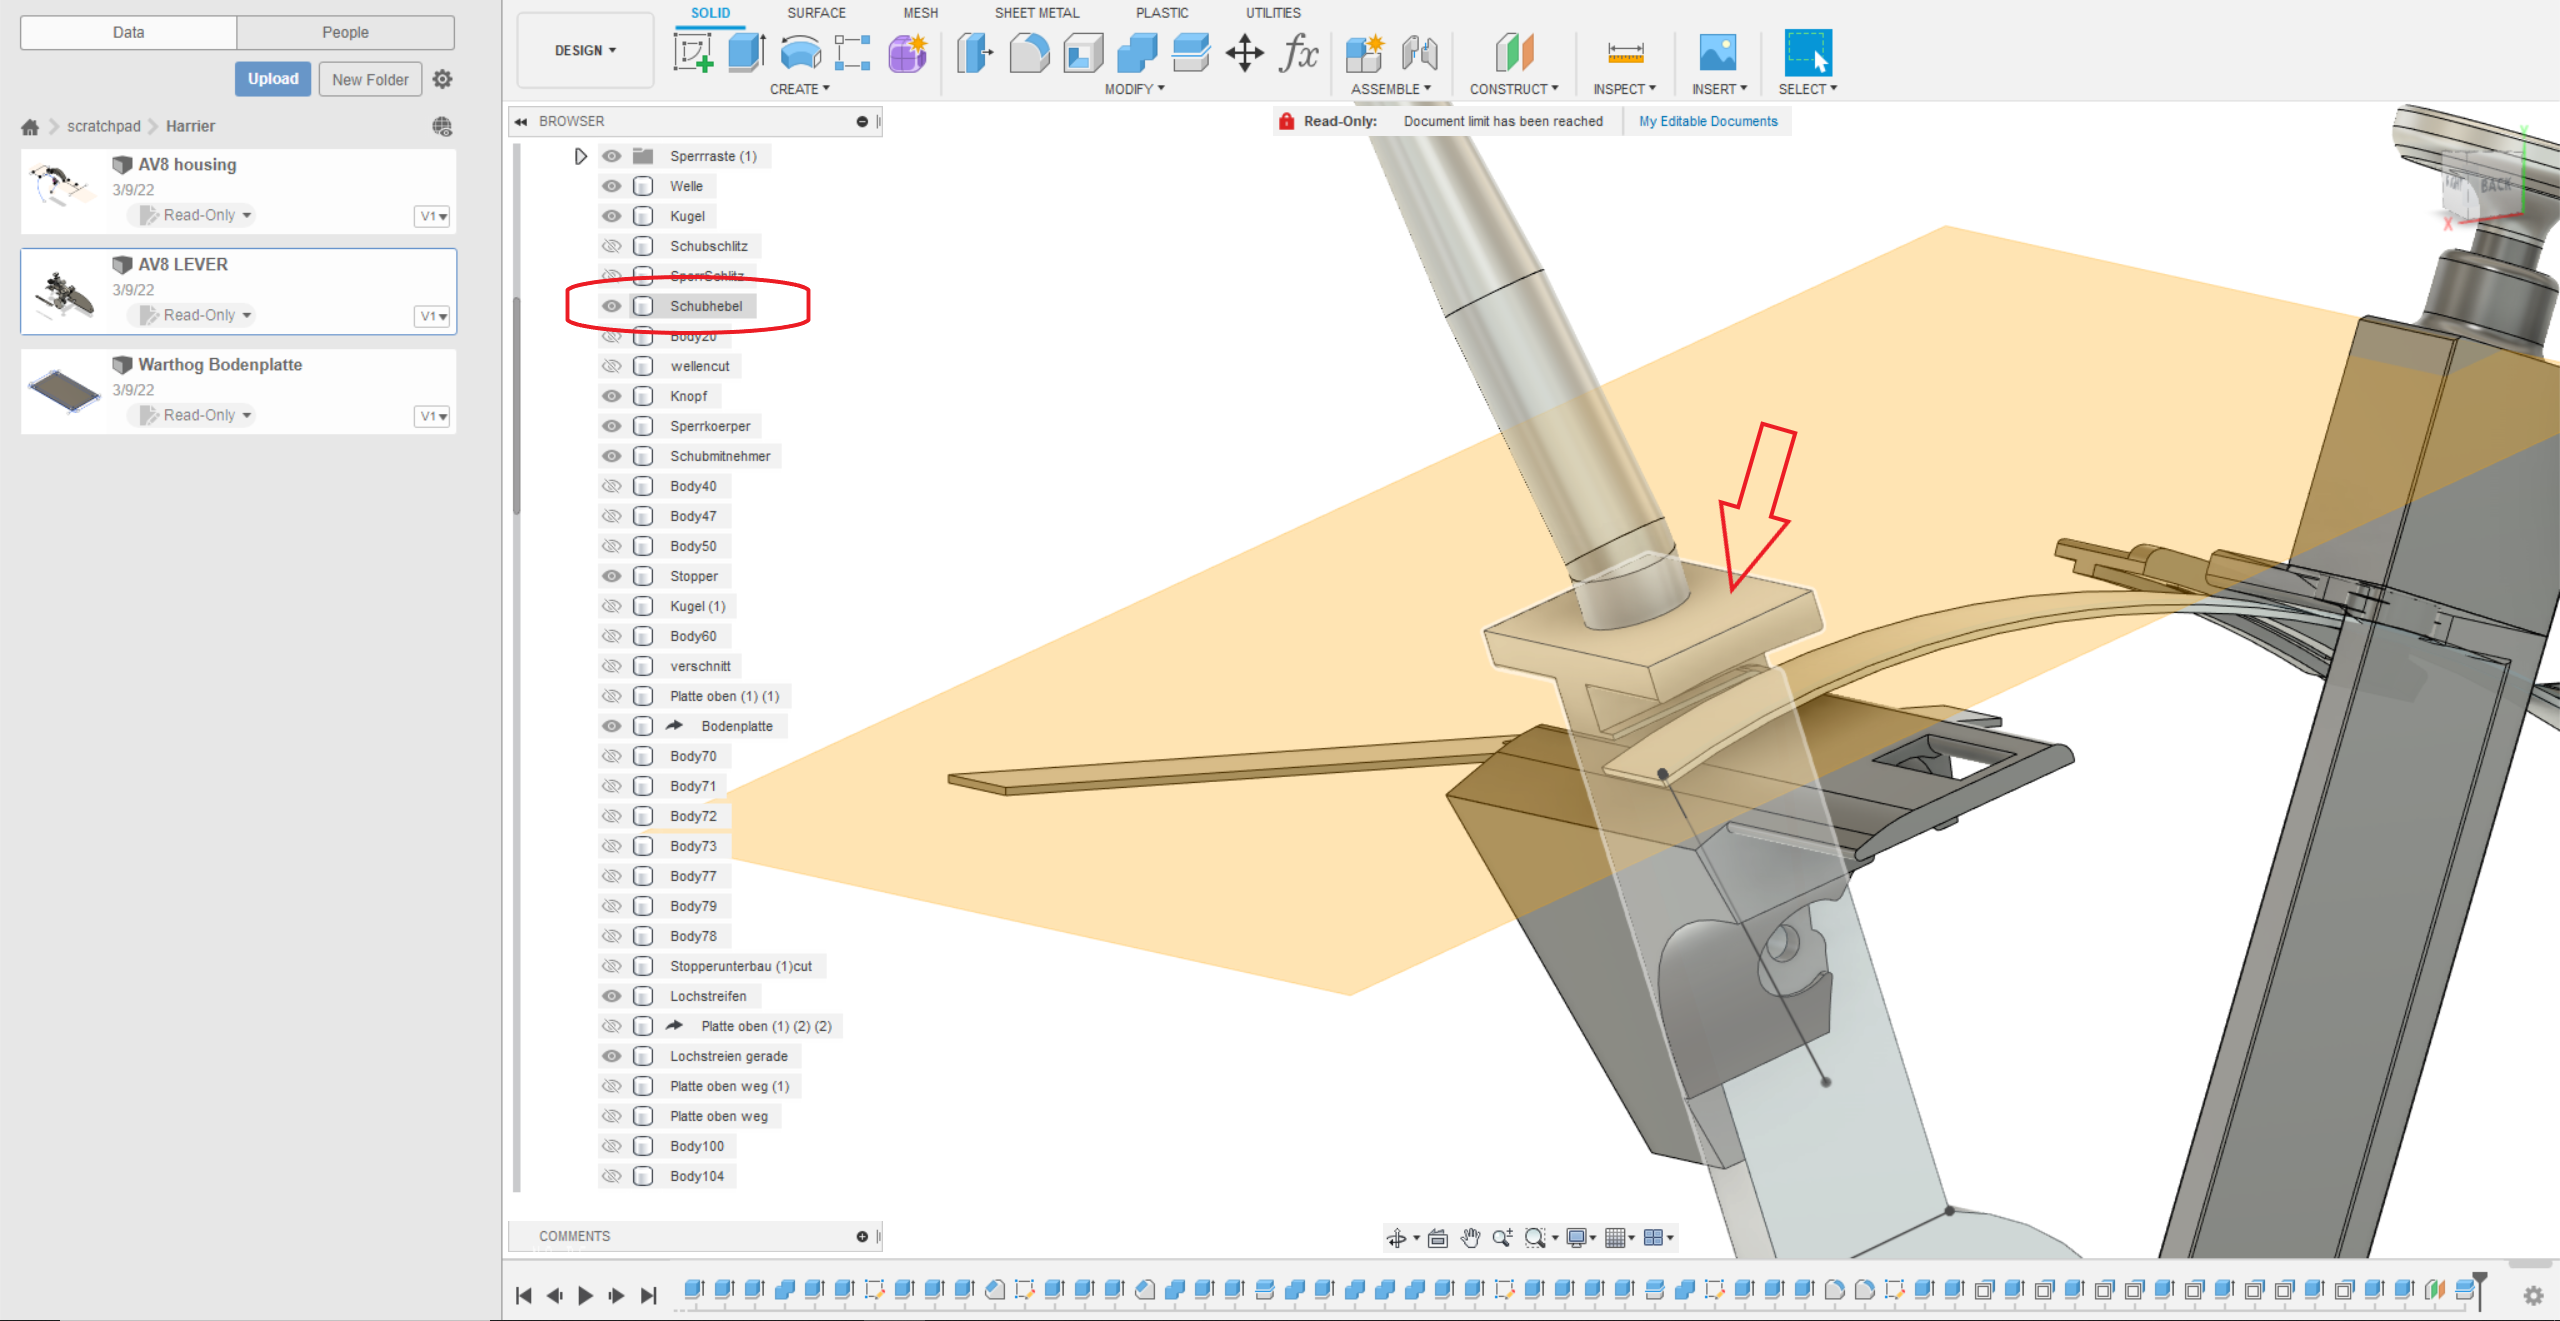Select the Create Sketch tool
This screenshot has height=1321, width=2560.
693,52
